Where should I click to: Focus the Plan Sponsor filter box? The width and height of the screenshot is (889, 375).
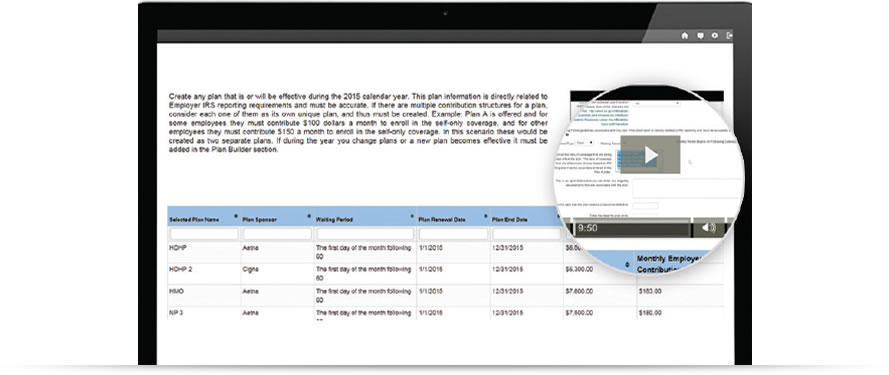click(277, 234)
